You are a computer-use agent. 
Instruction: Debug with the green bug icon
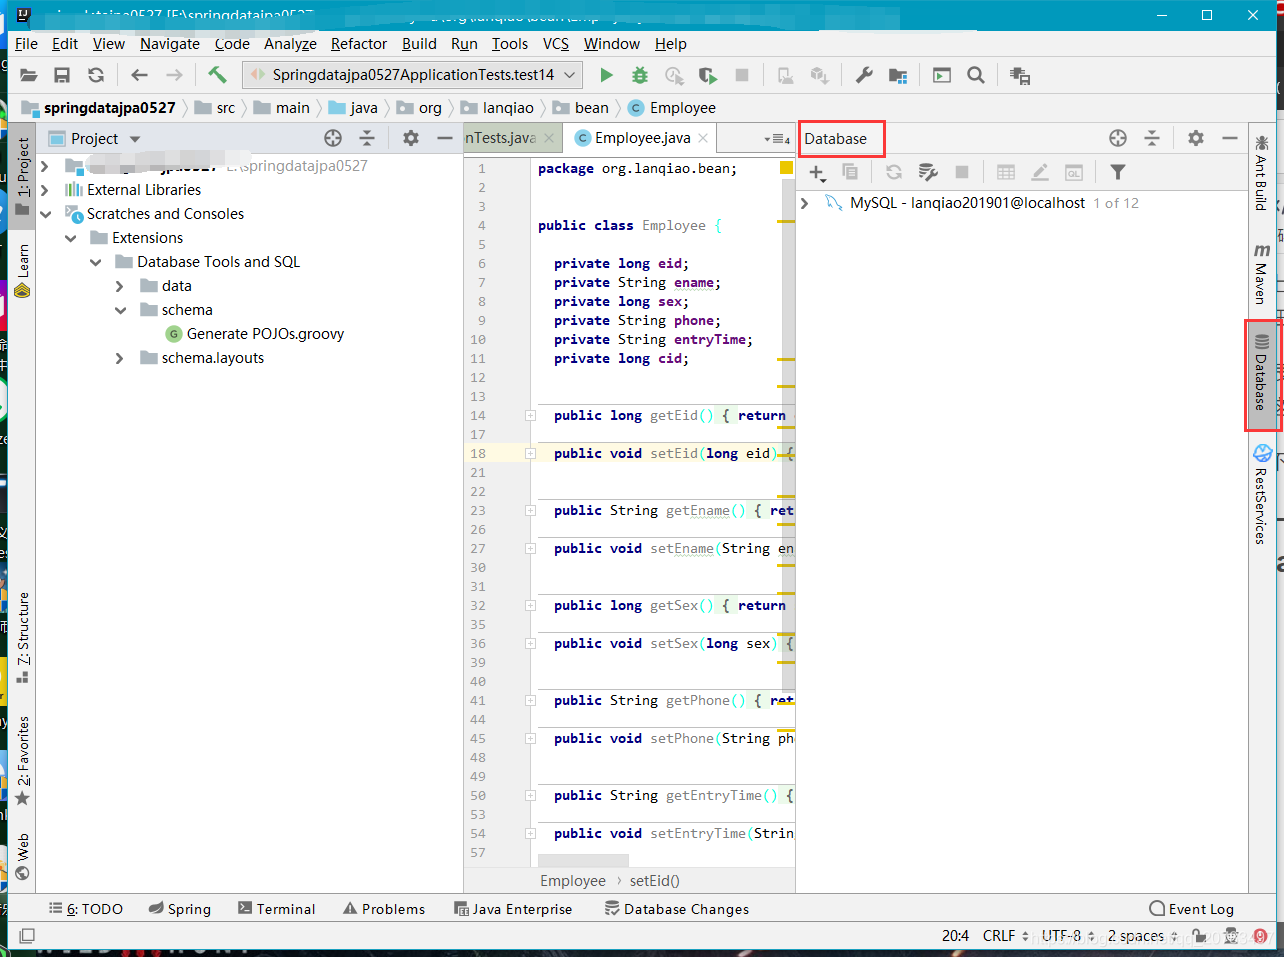coord(640,75)
